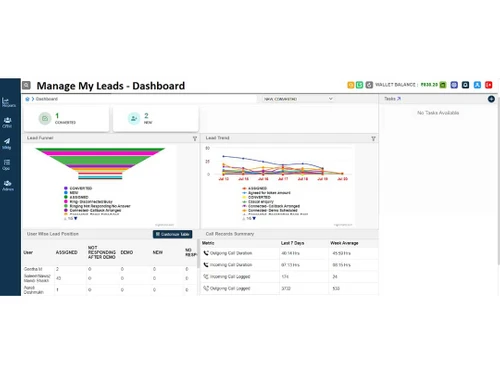Click the magenta band in the funnel chart
This screenshot has width=500, height=375.
(x=100, y=153)
